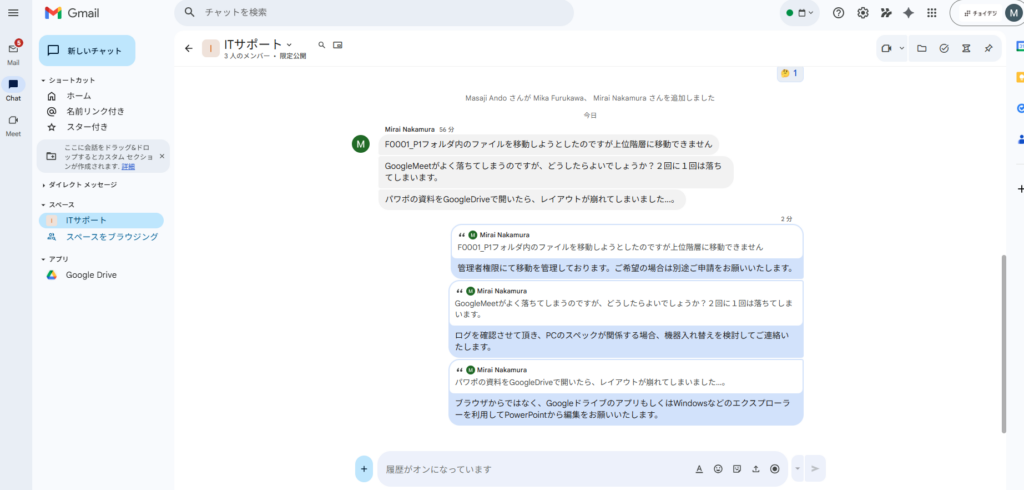Click the thinking emoji reaction chip
The image size is (1024, 490).
[x=790, y=73]
